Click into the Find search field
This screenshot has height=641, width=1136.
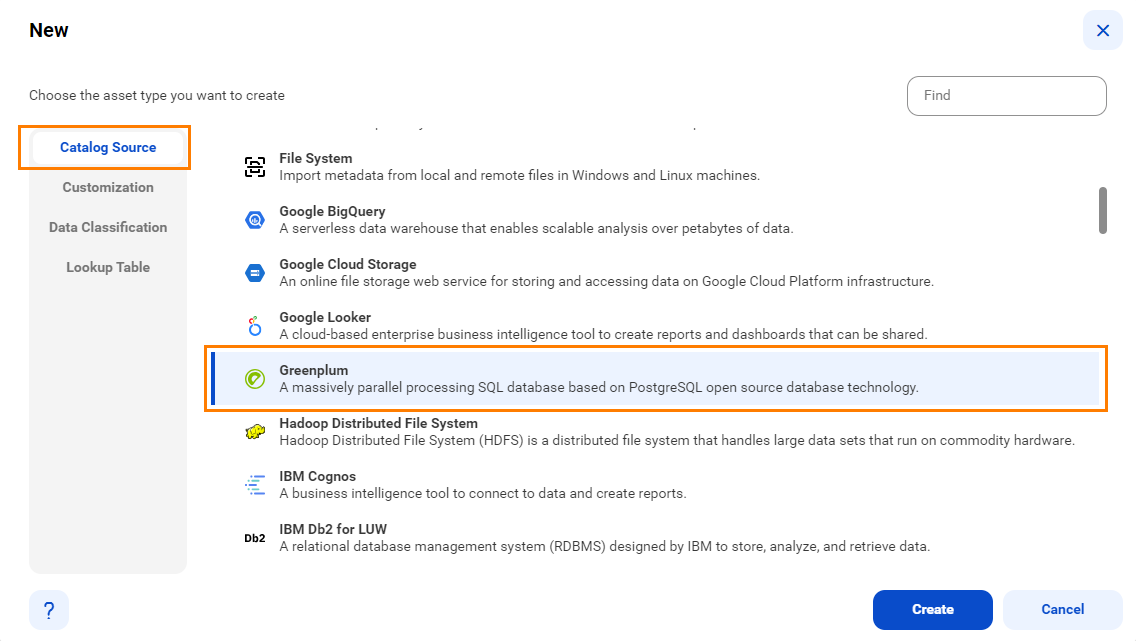tap(1006, 96)
